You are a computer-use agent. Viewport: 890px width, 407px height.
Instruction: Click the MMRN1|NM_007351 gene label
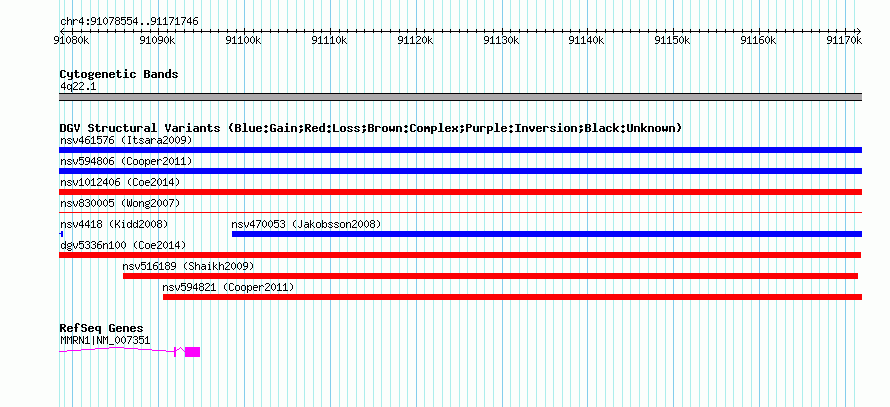point(105,340)
